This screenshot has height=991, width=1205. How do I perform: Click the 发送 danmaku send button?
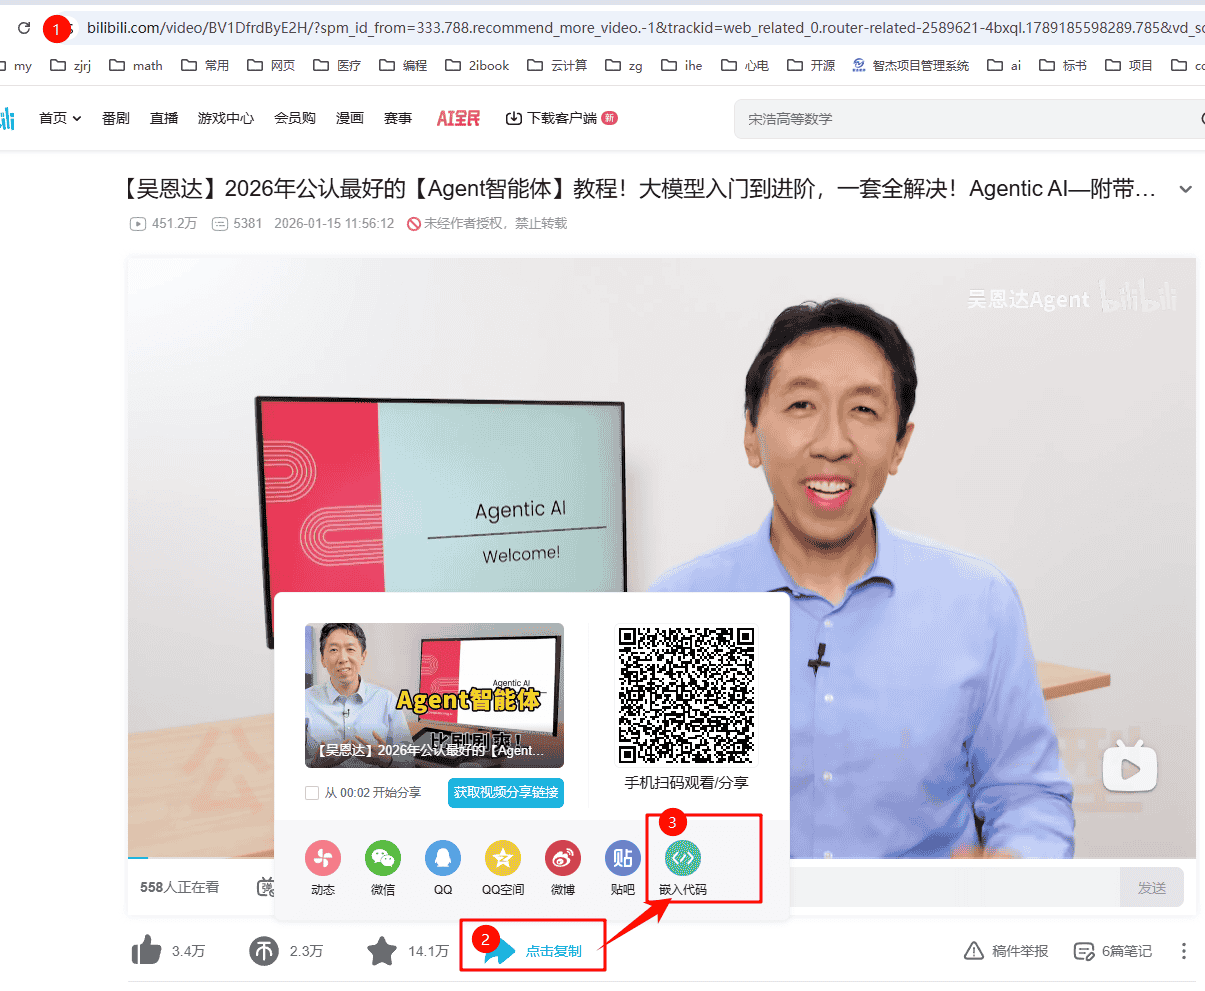pyautogui.click(x=1151, y=888)
